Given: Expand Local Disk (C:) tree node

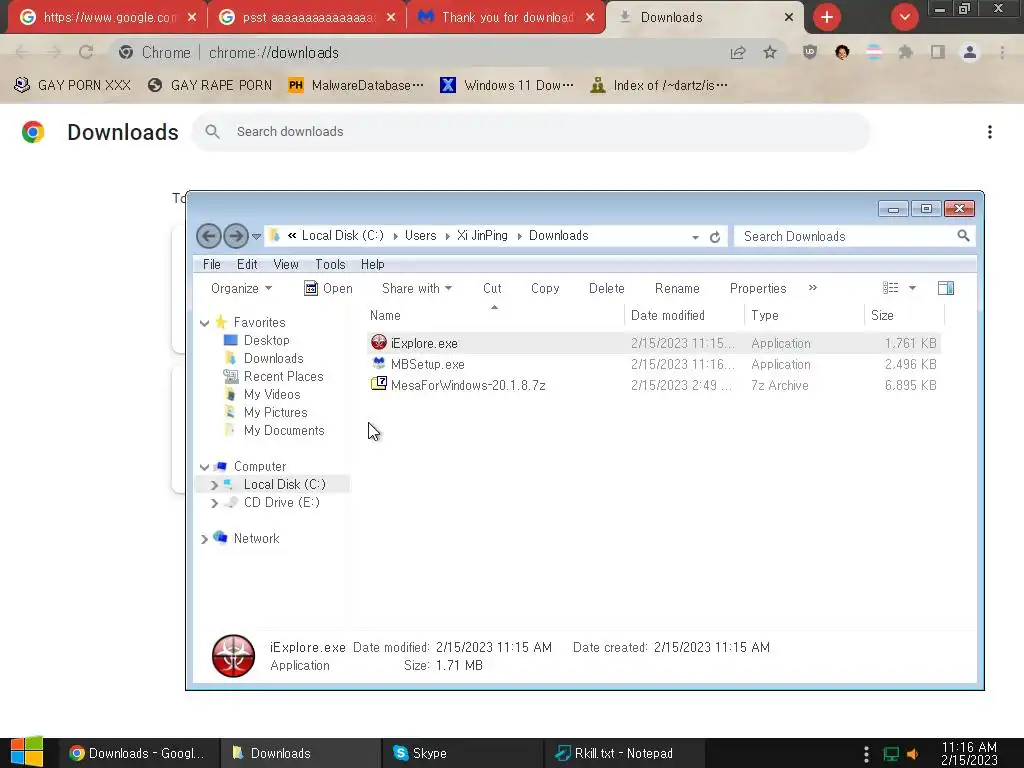Looking at the screenshot, I should (x=214, y=485).
